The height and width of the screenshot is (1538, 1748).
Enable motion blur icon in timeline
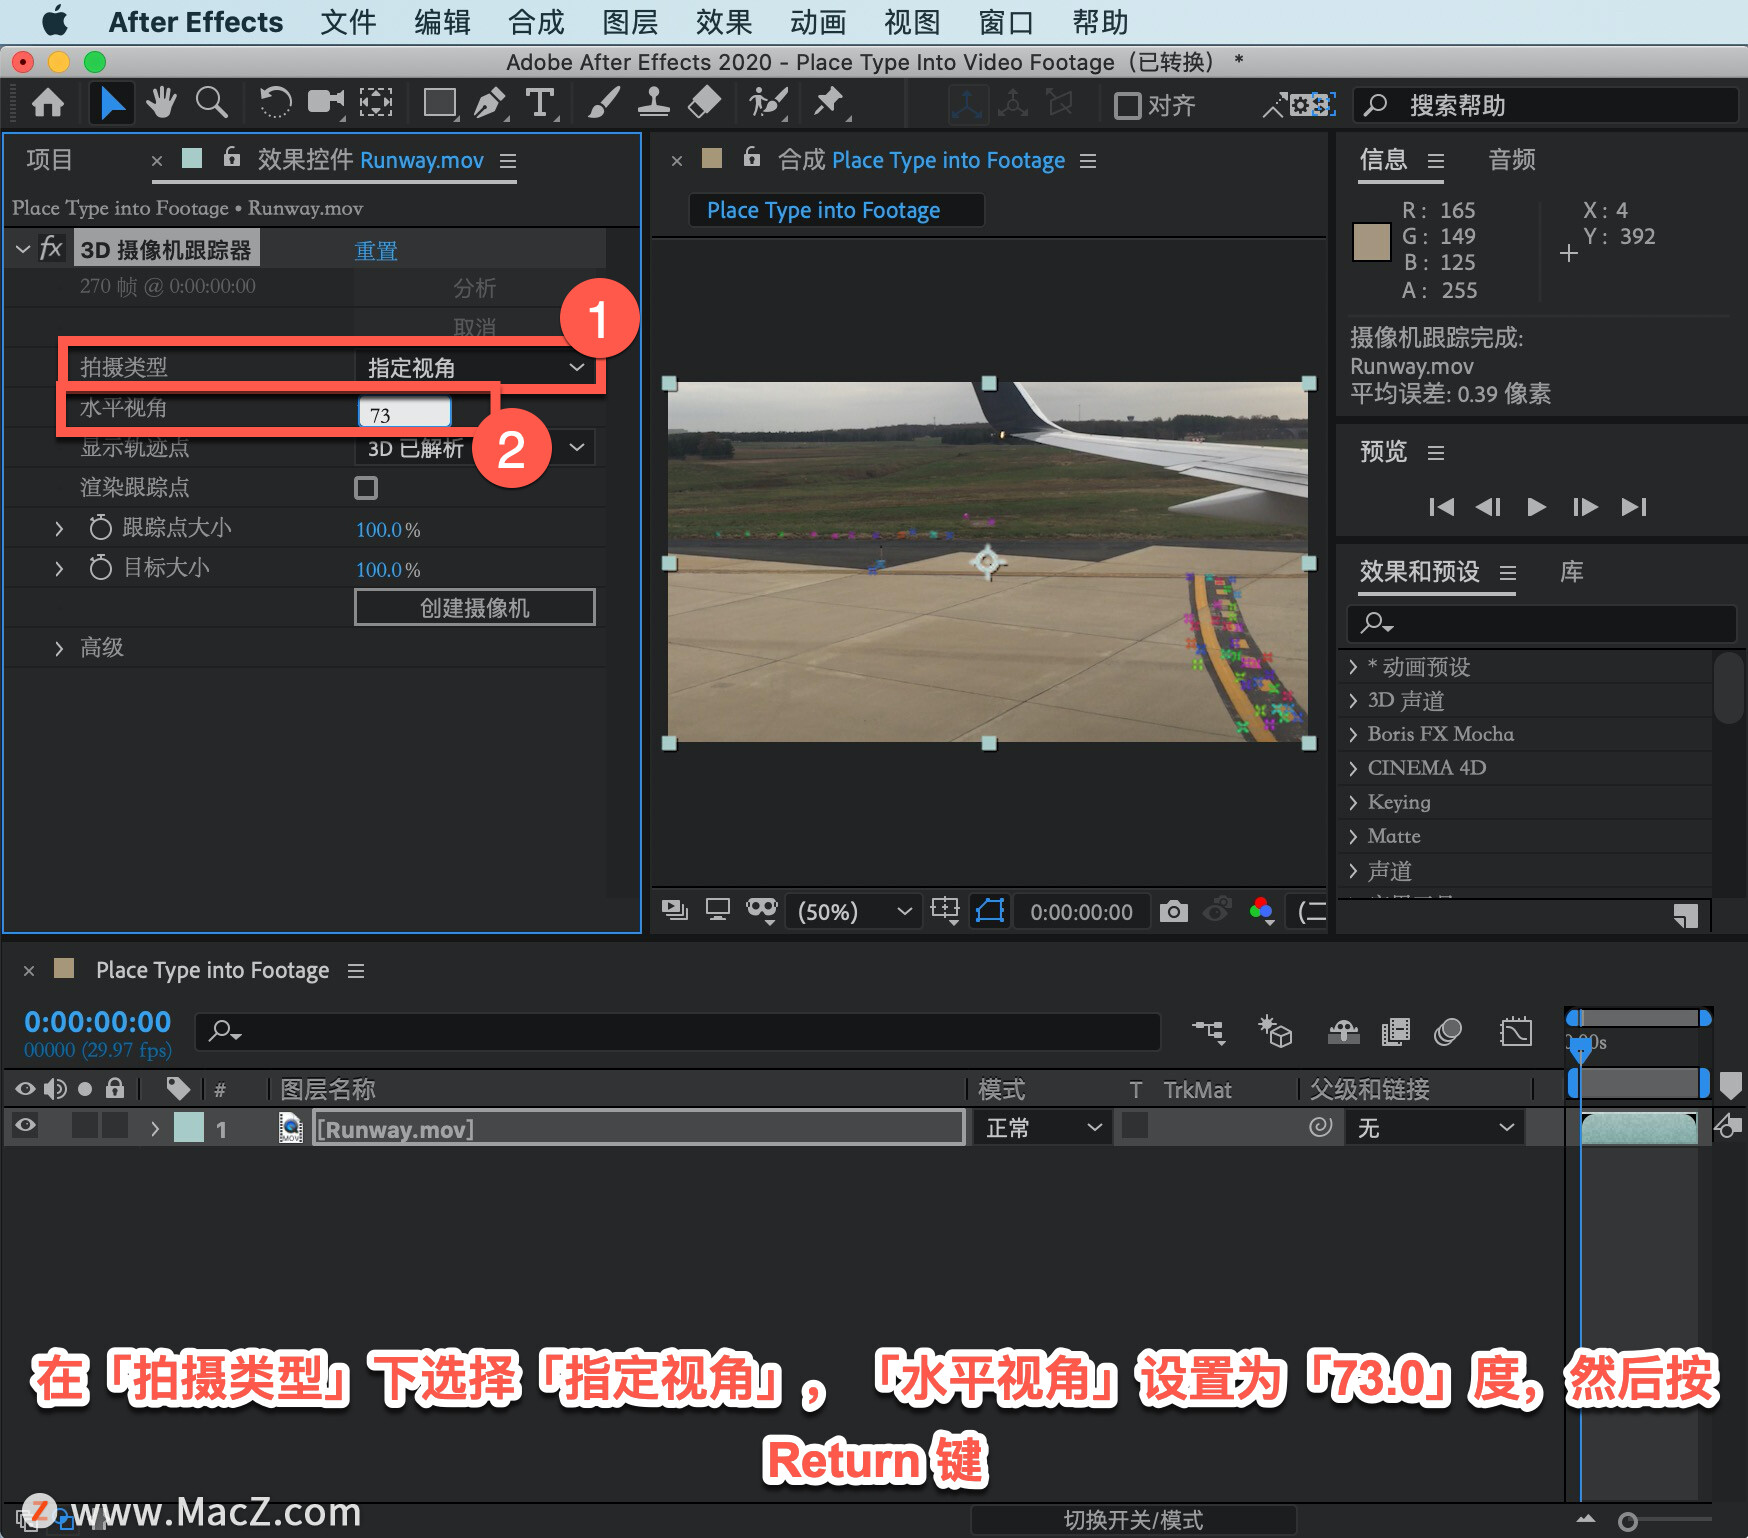pyautogui.click(x=1448, y=1031)
